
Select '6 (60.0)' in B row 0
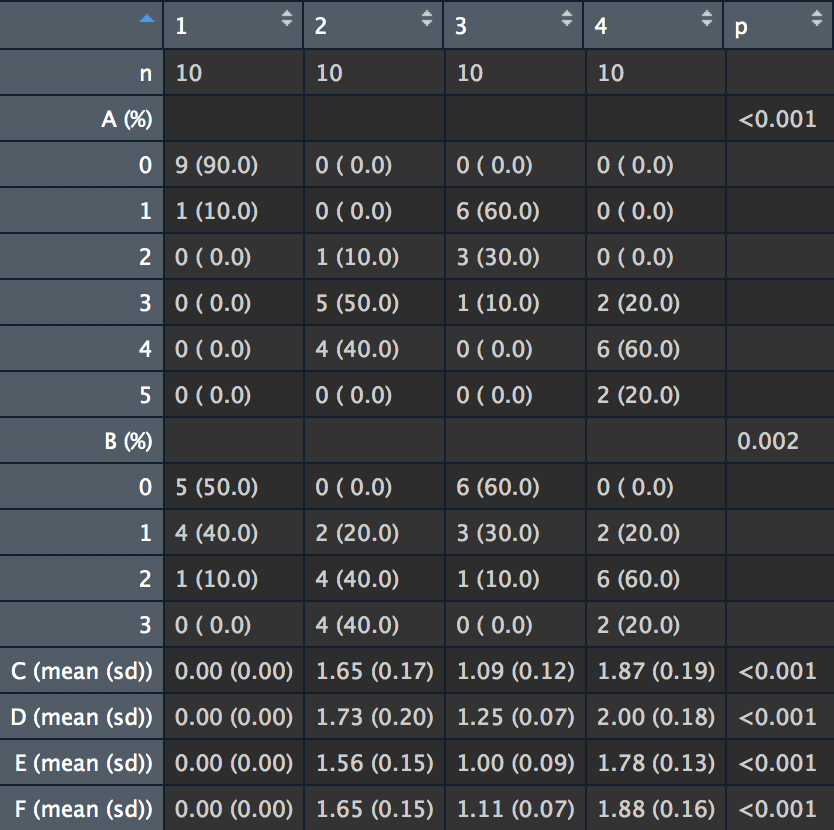coord(515,487)
